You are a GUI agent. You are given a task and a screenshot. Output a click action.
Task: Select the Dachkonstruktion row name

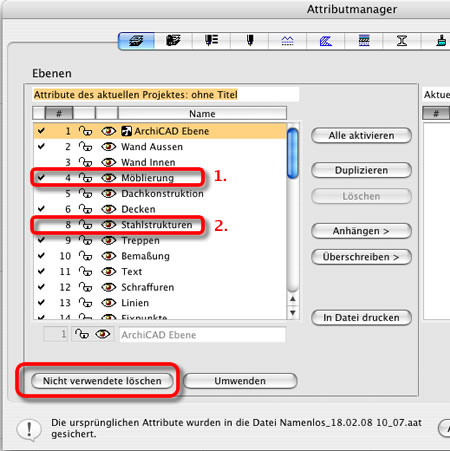click(x=162, y=193)
